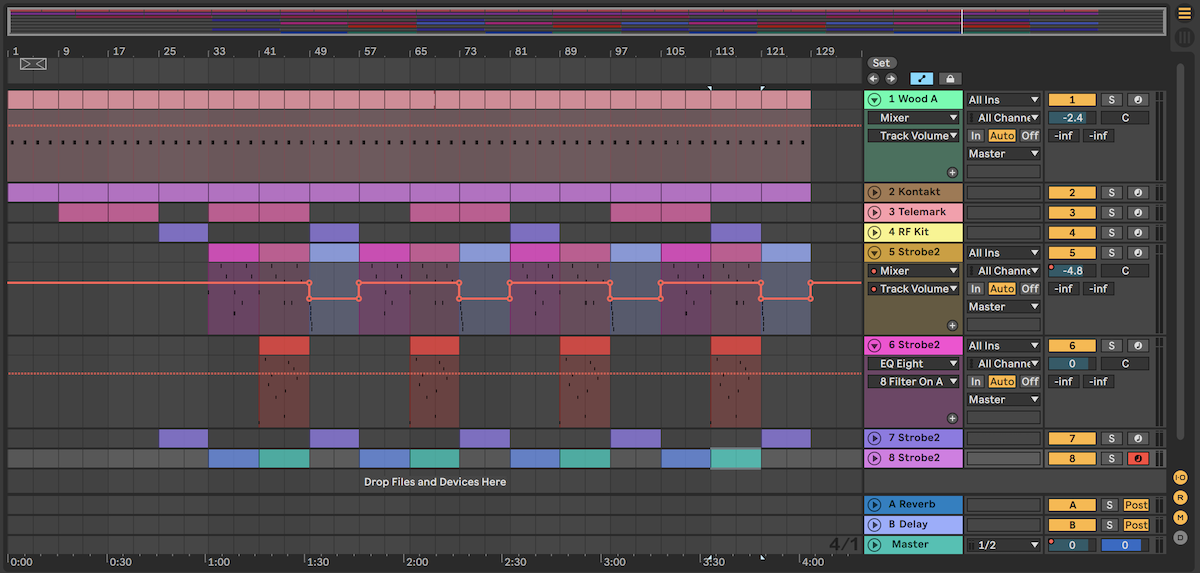This screenshot has height=573, width=1200.
Task: Jump to next locator arrow button
Action: (891, 78)
